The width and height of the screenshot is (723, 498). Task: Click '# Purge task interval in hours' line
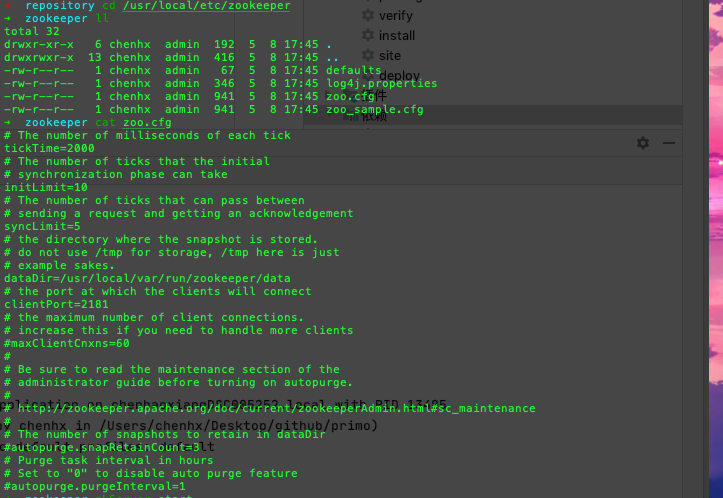(x=109, y=460)
